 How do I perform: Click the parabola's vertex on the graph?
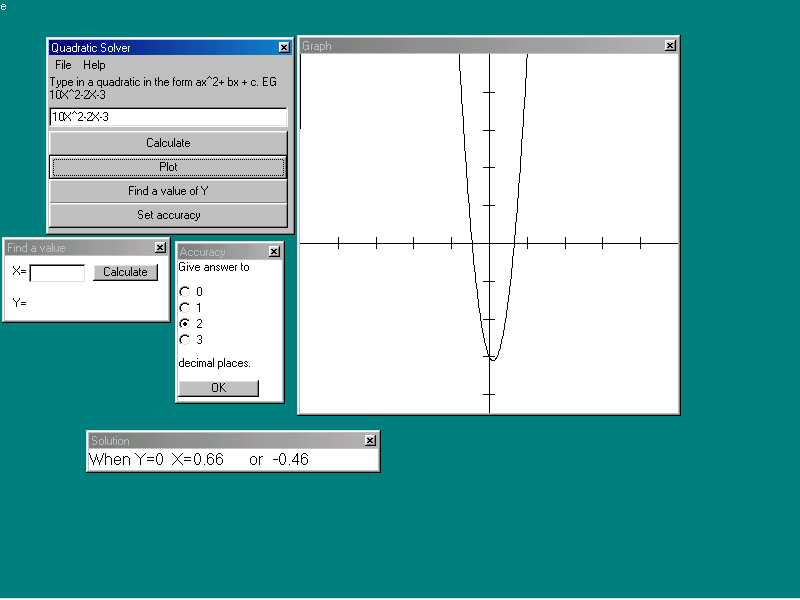tap(493, 359)
